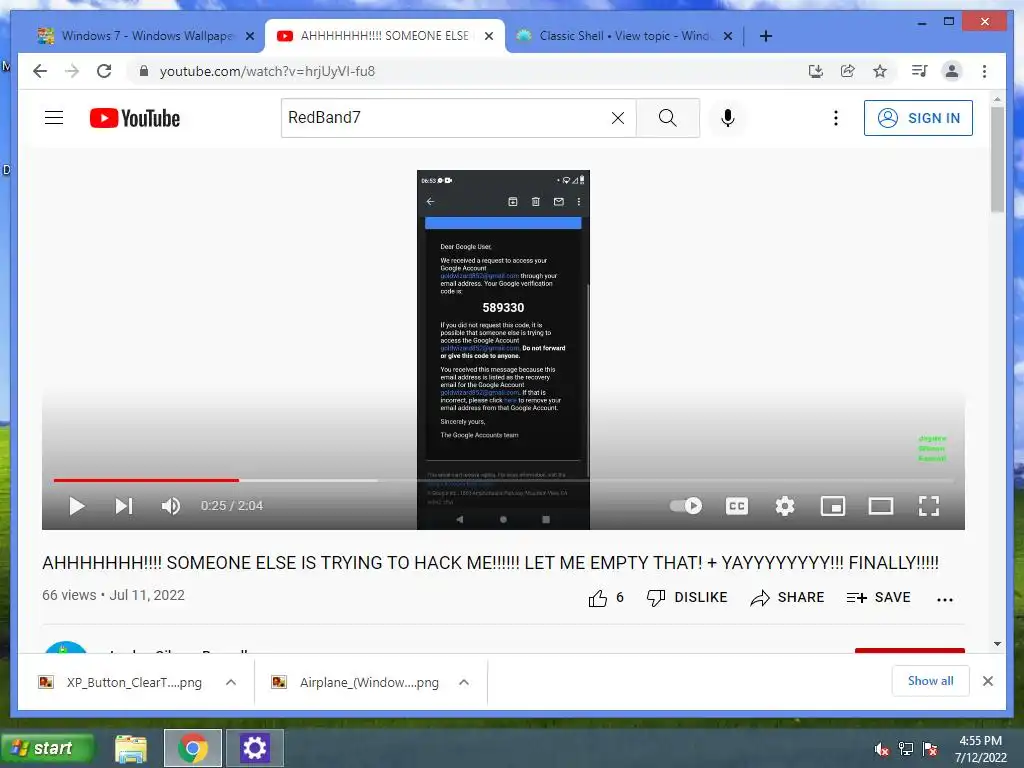Close the Classic Shell tab
This screenshot has height=768, width=1024.
(x=728, y=37)
